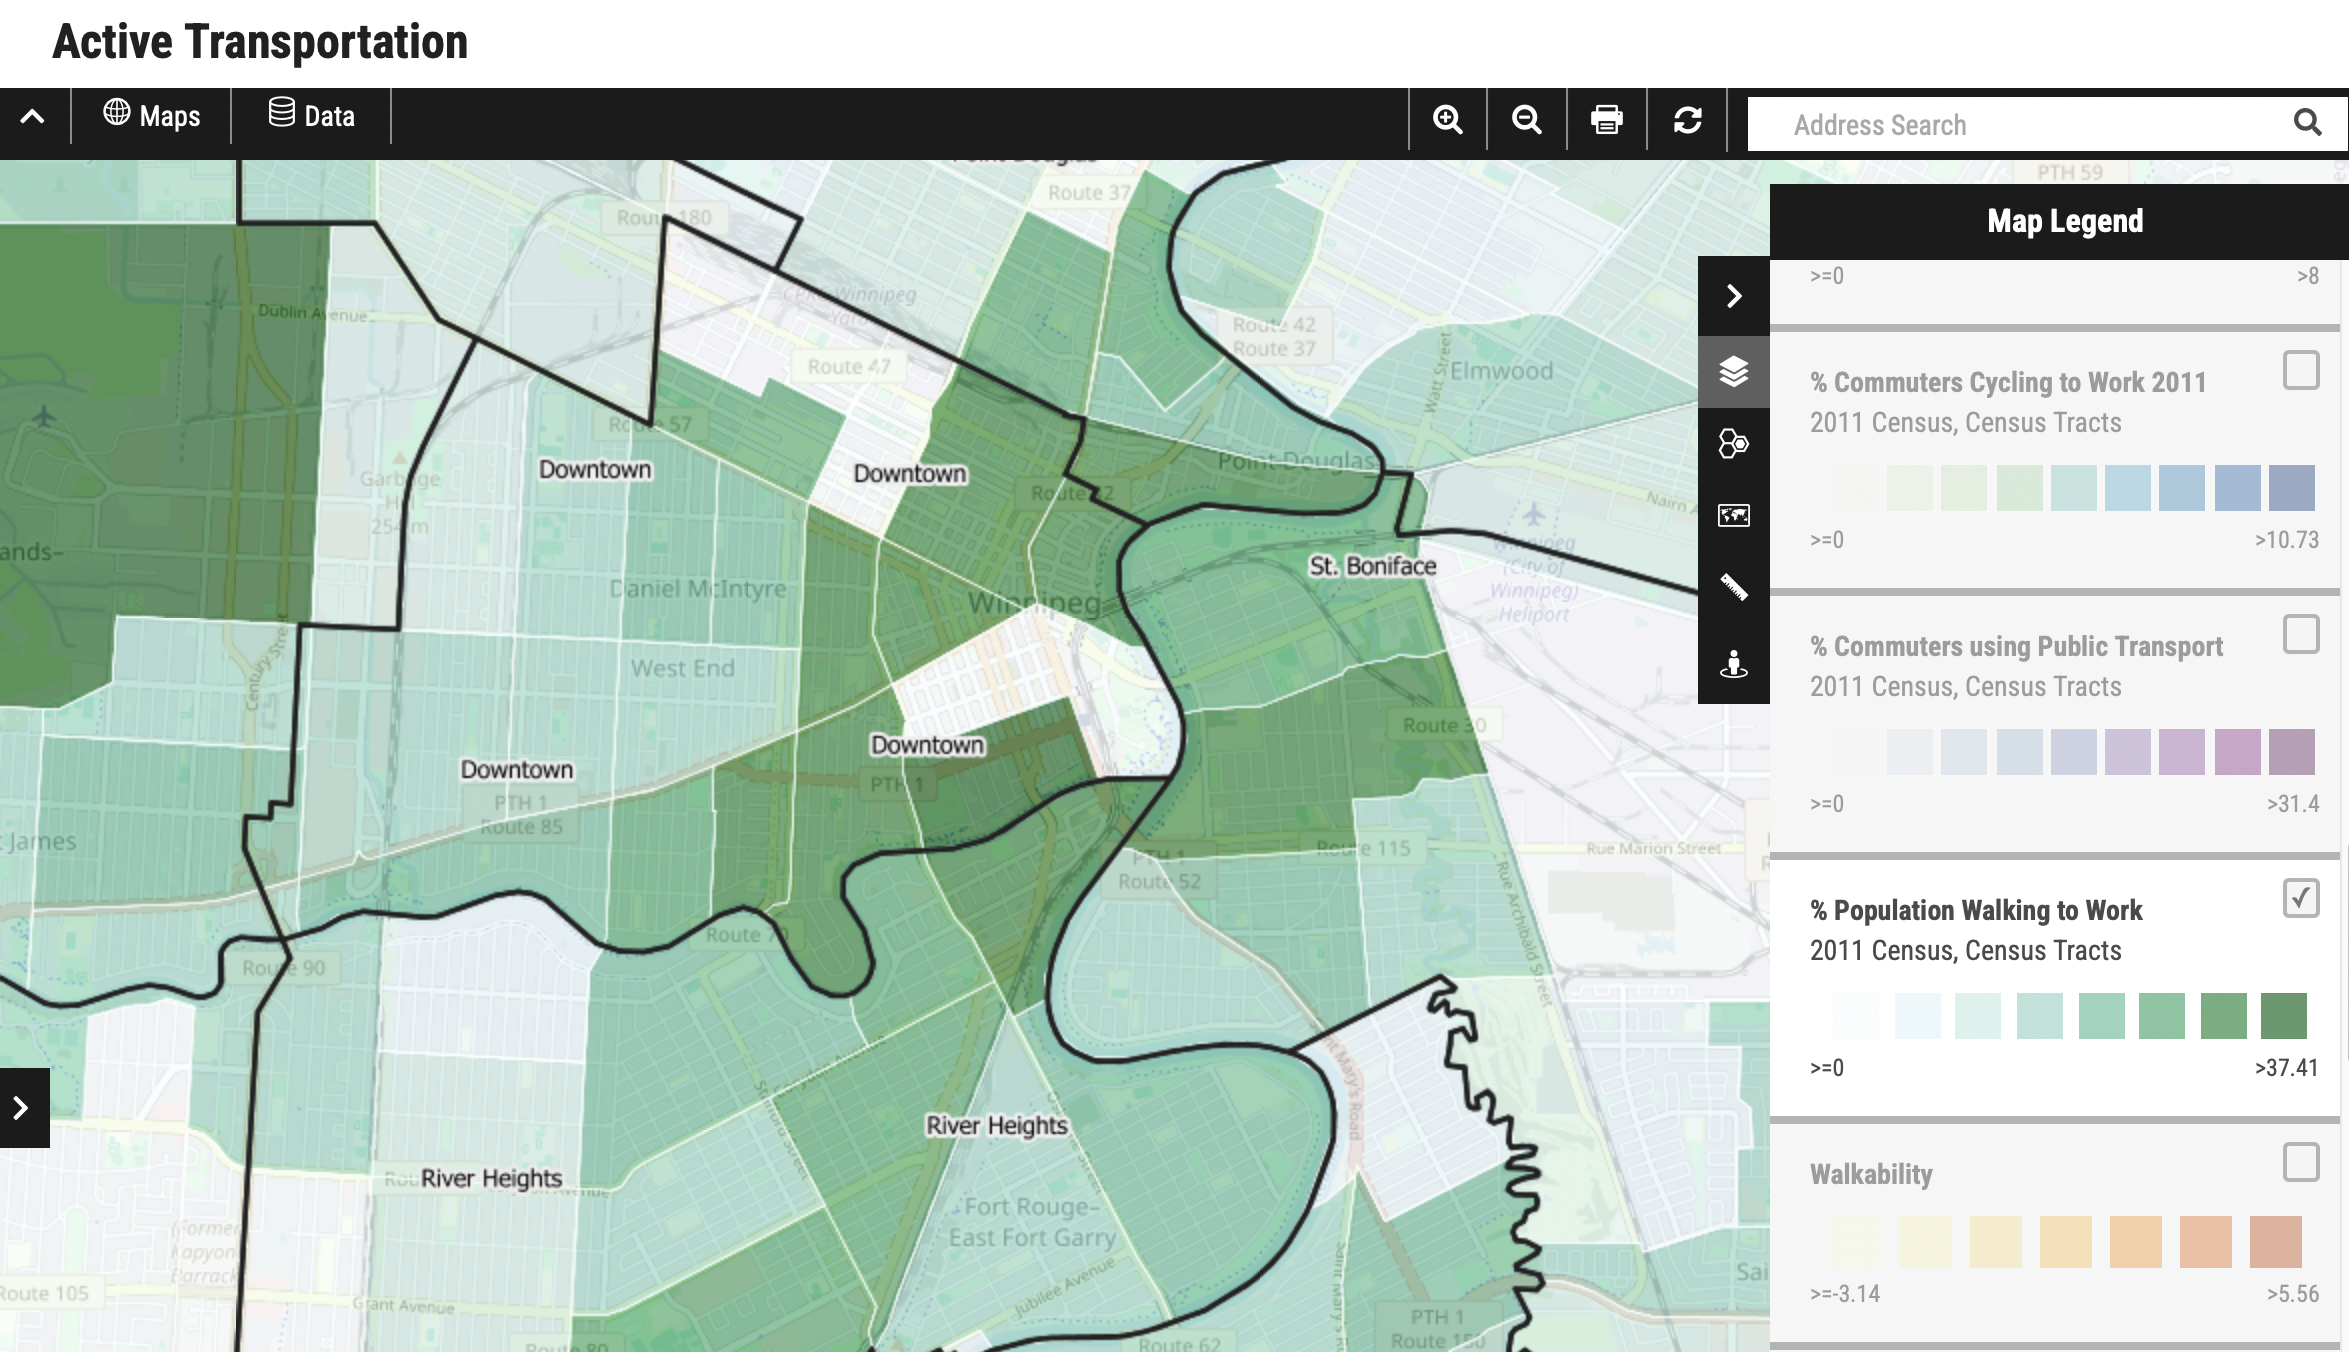2349x1352 pixels.
Task: Open the Maps menu
Action: pos(152,116)
